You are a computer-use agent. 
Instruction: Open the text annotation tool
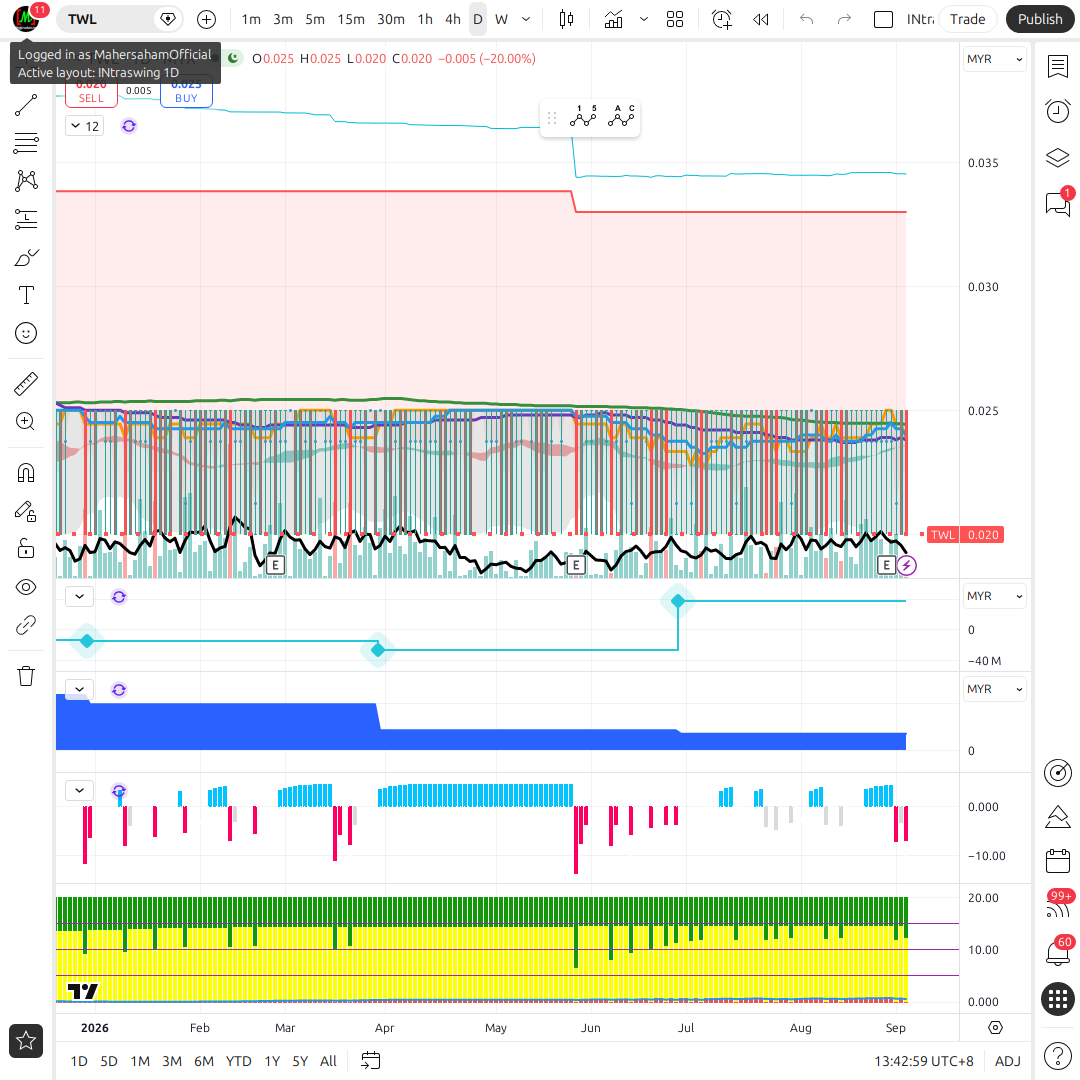26,295
